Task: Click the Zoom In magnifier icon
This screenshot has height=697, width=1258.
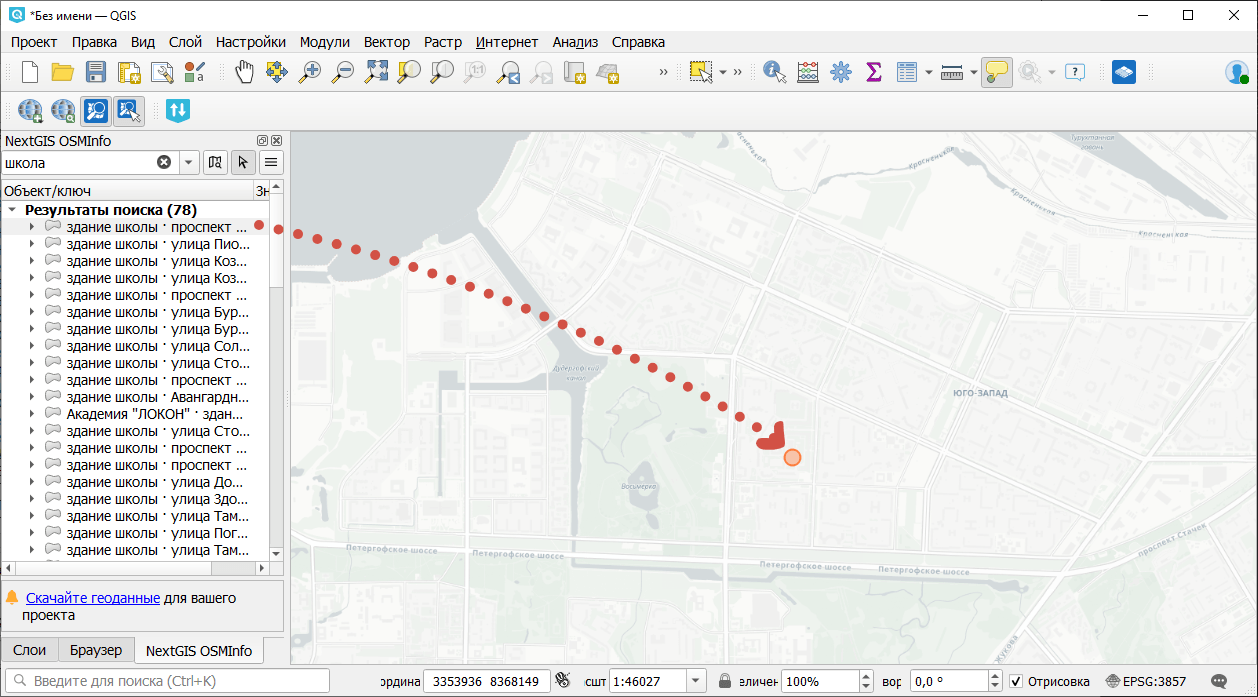Action: pyautogui.click(x=310, y=72)
